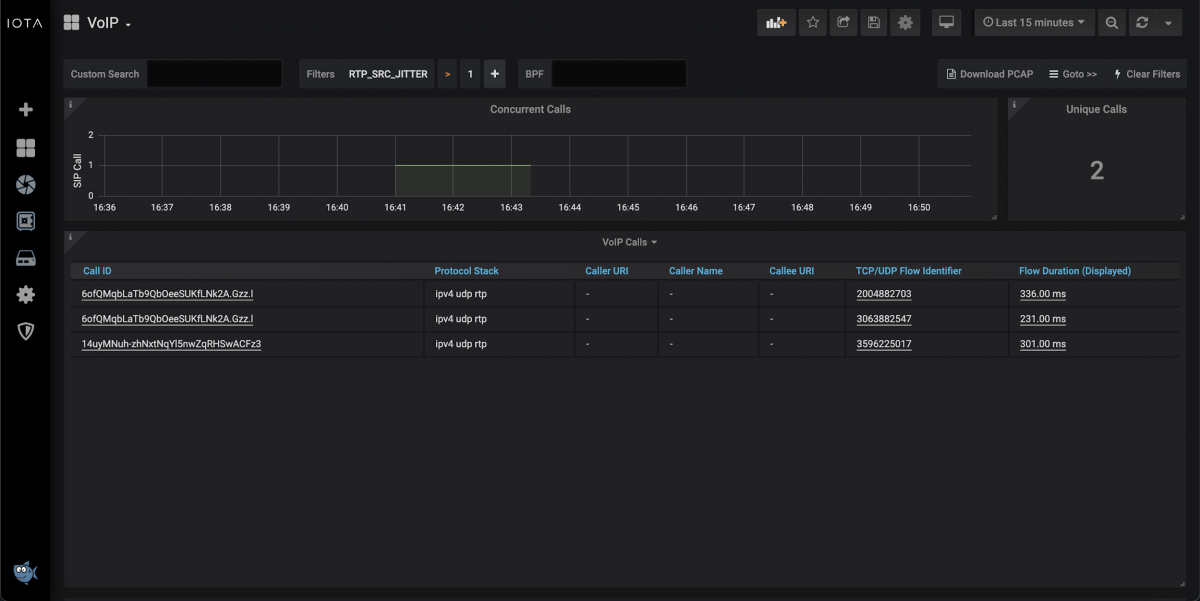Click Clear Filters button
Screen dimensions: 1200x601
[x=1146, y=74]
